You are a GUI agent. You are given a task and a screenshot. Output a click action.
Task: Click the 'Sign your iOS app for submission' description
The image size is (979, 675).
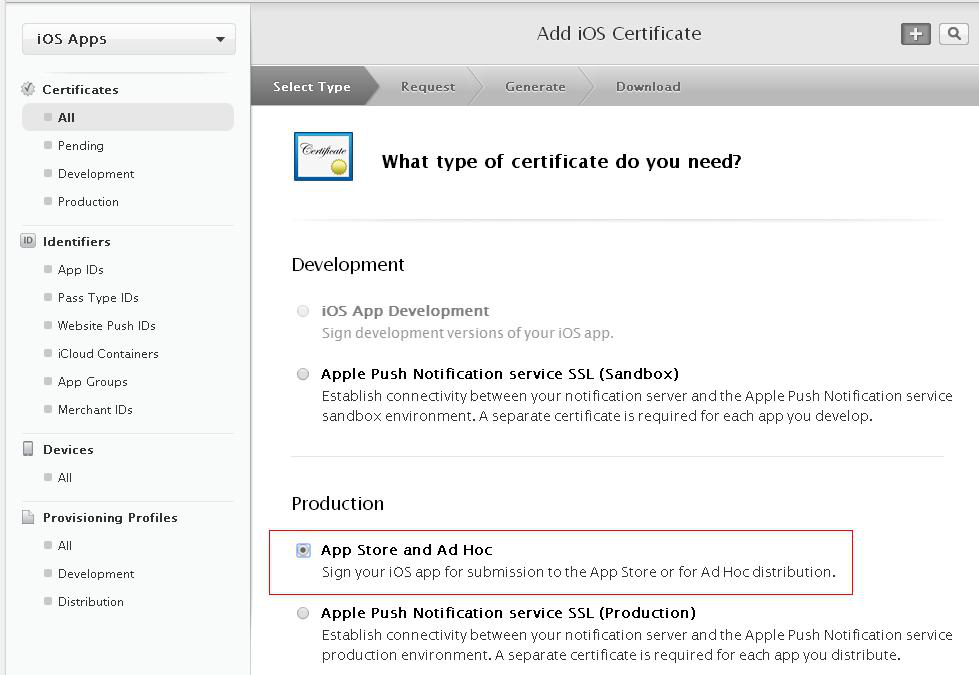(x=579, y=572)
